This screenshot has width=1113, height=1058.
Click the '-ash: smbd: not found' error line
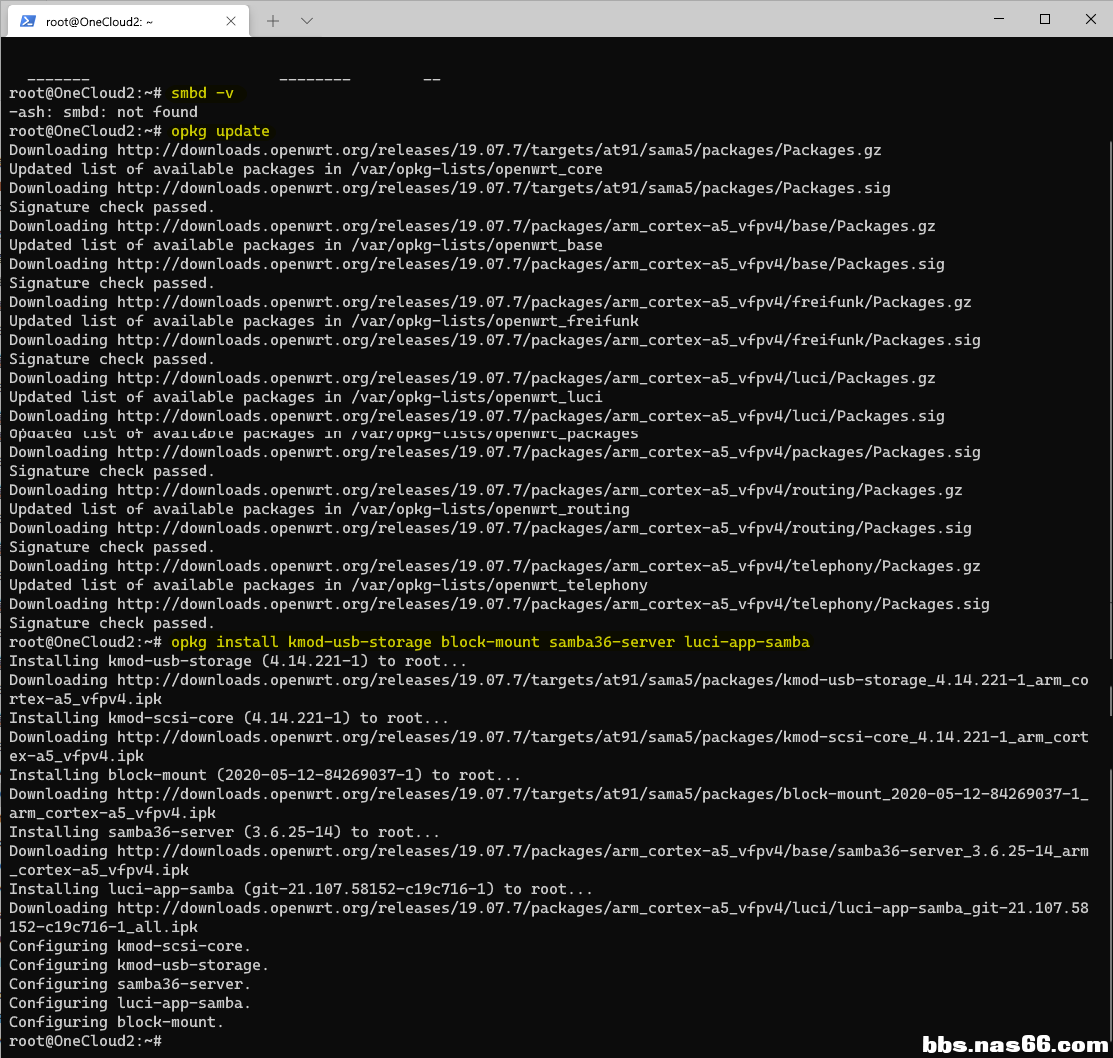point(103,112)
